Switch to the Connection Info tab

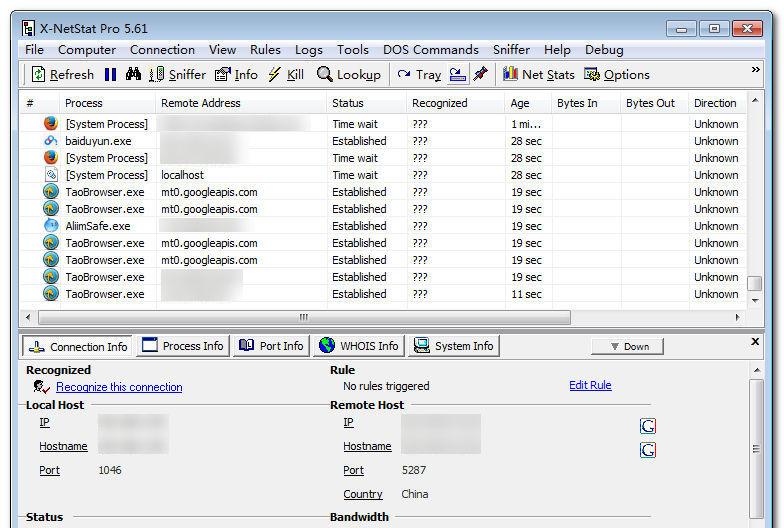pos(78,346)
